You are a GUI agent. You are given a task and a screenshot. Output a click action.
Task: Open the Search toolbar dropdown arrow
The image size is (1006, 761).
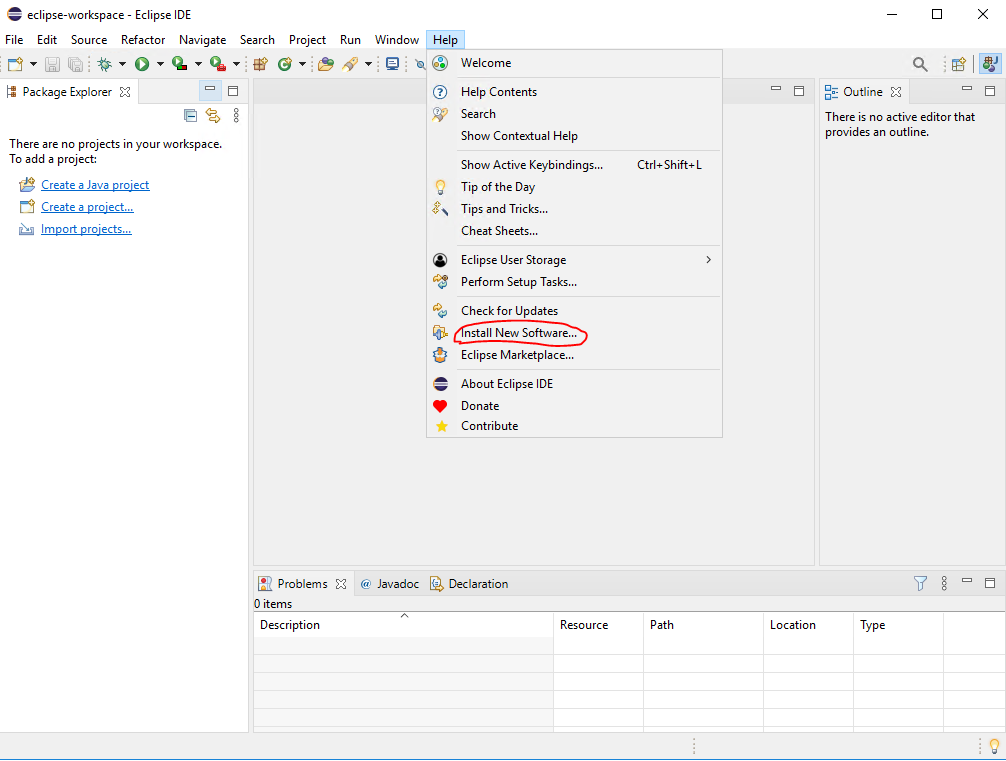coord(368,64)
